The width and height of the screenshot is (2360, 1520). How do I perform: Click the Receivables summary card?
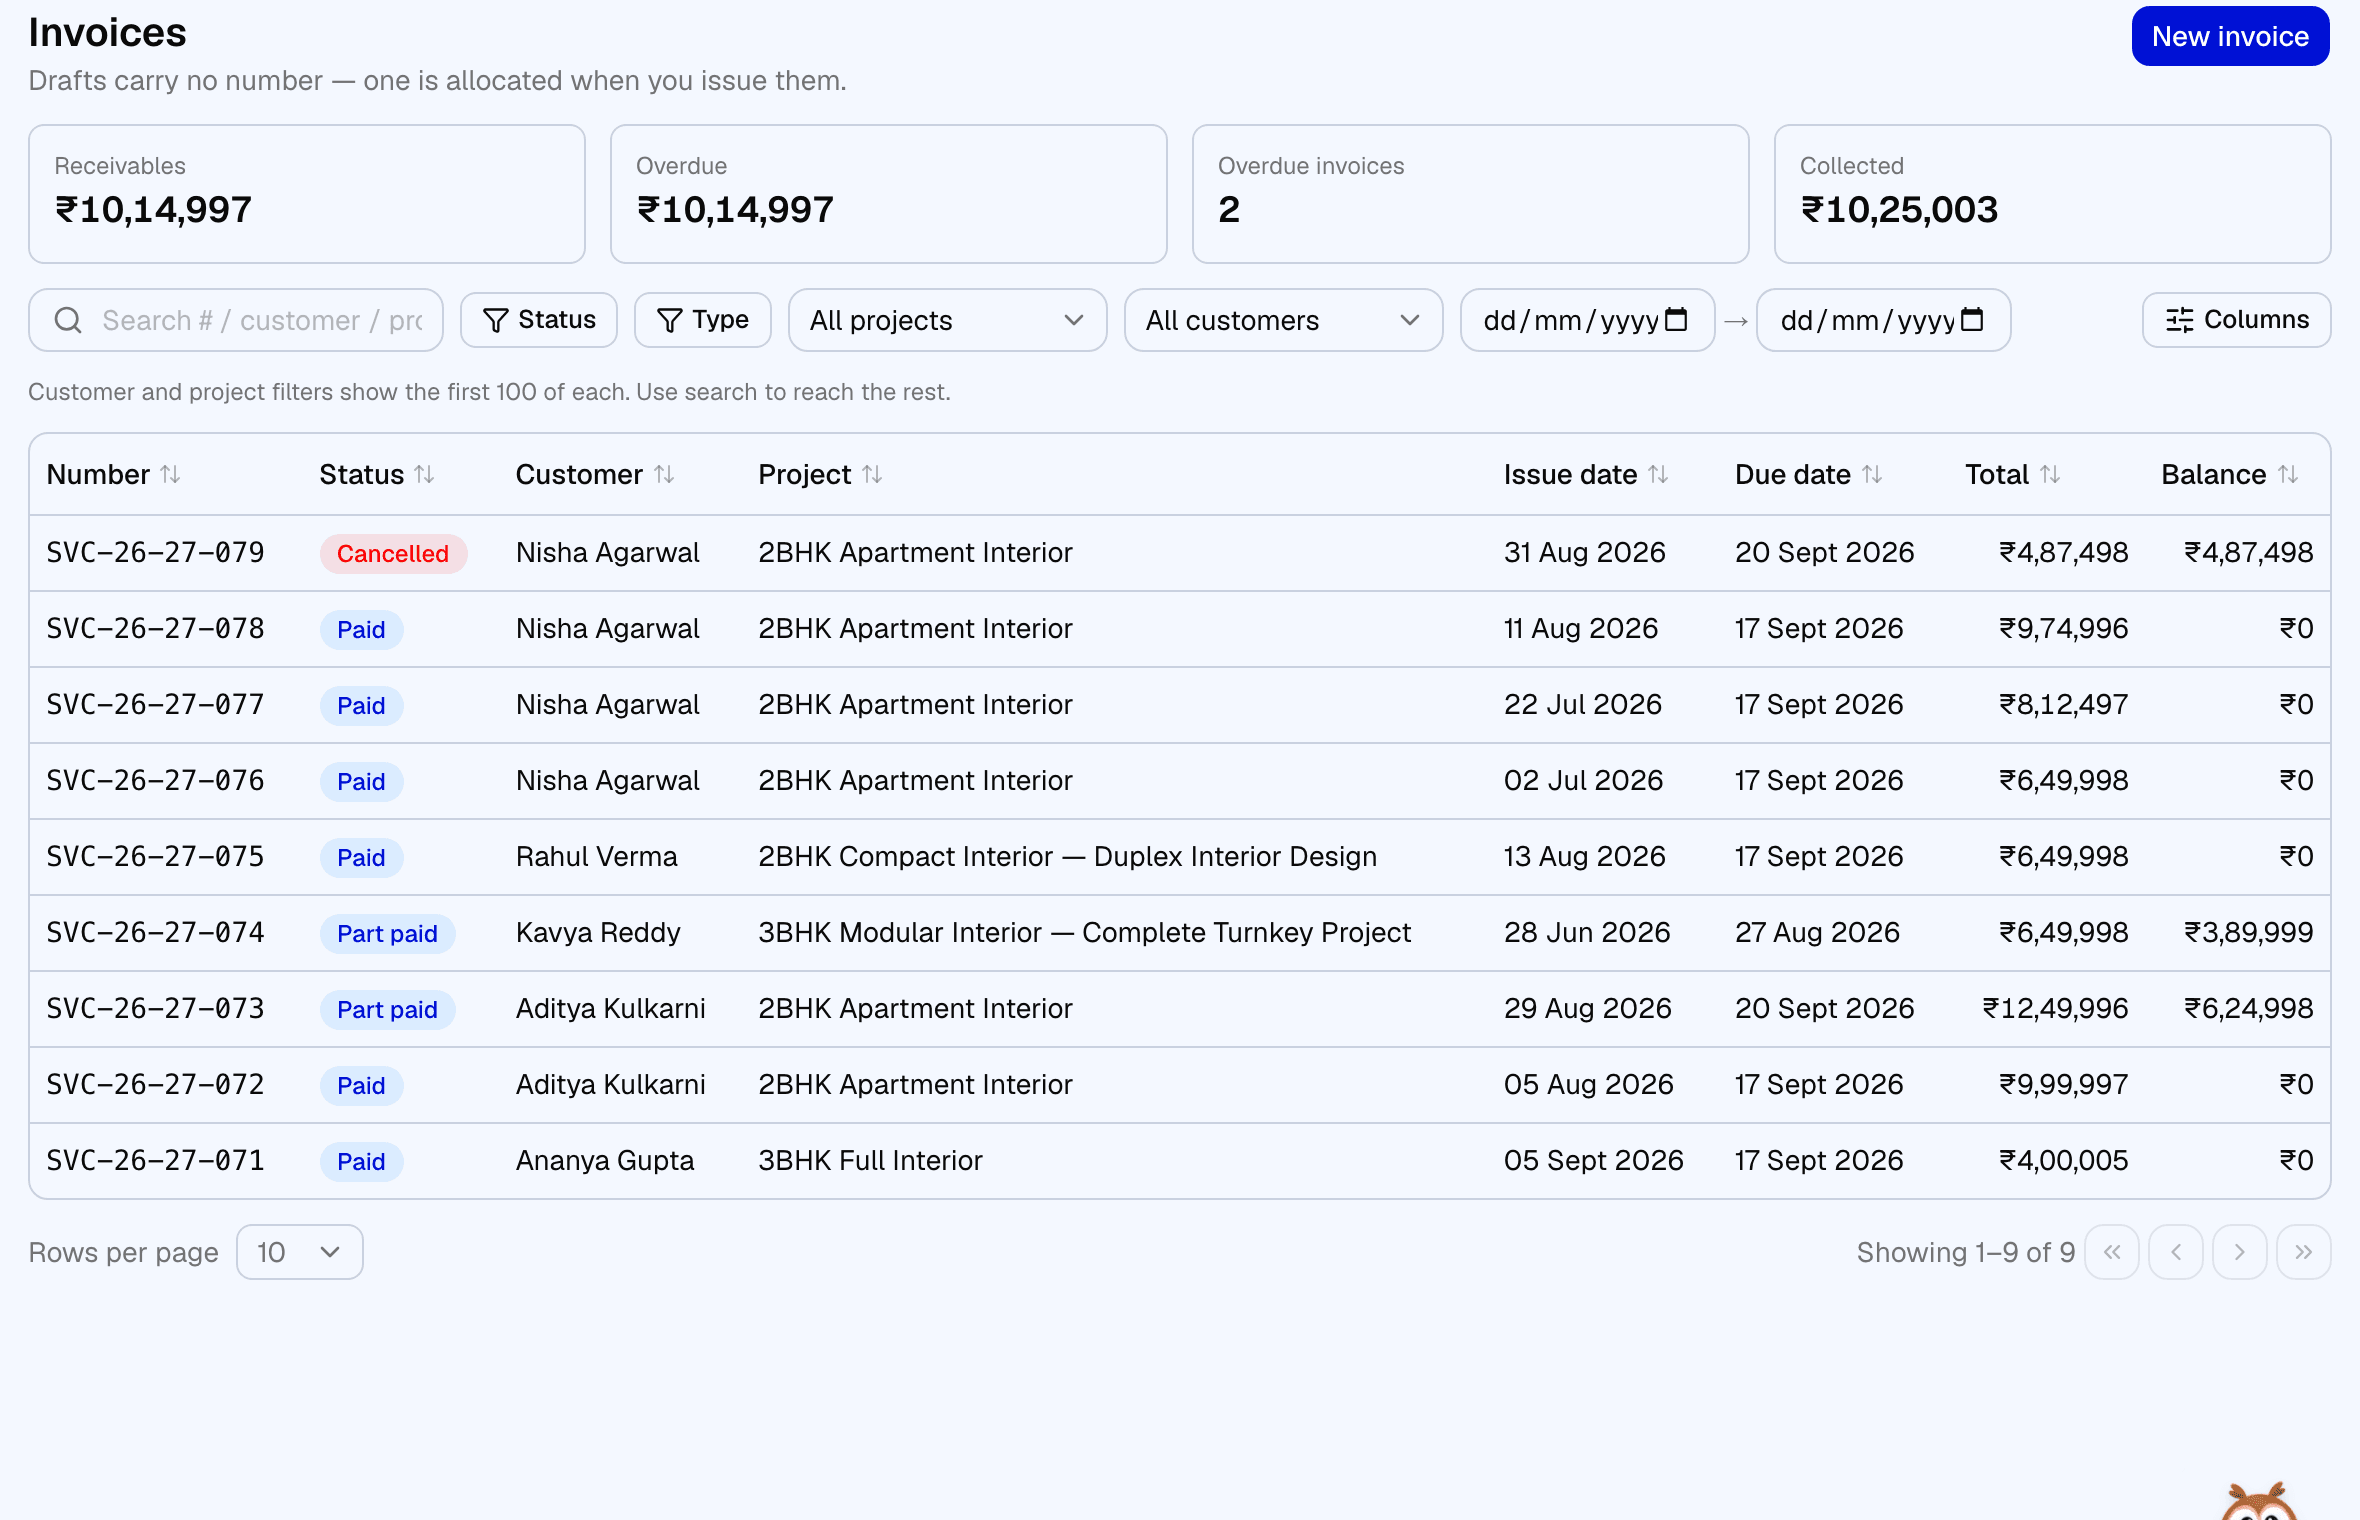pos(307,194)
